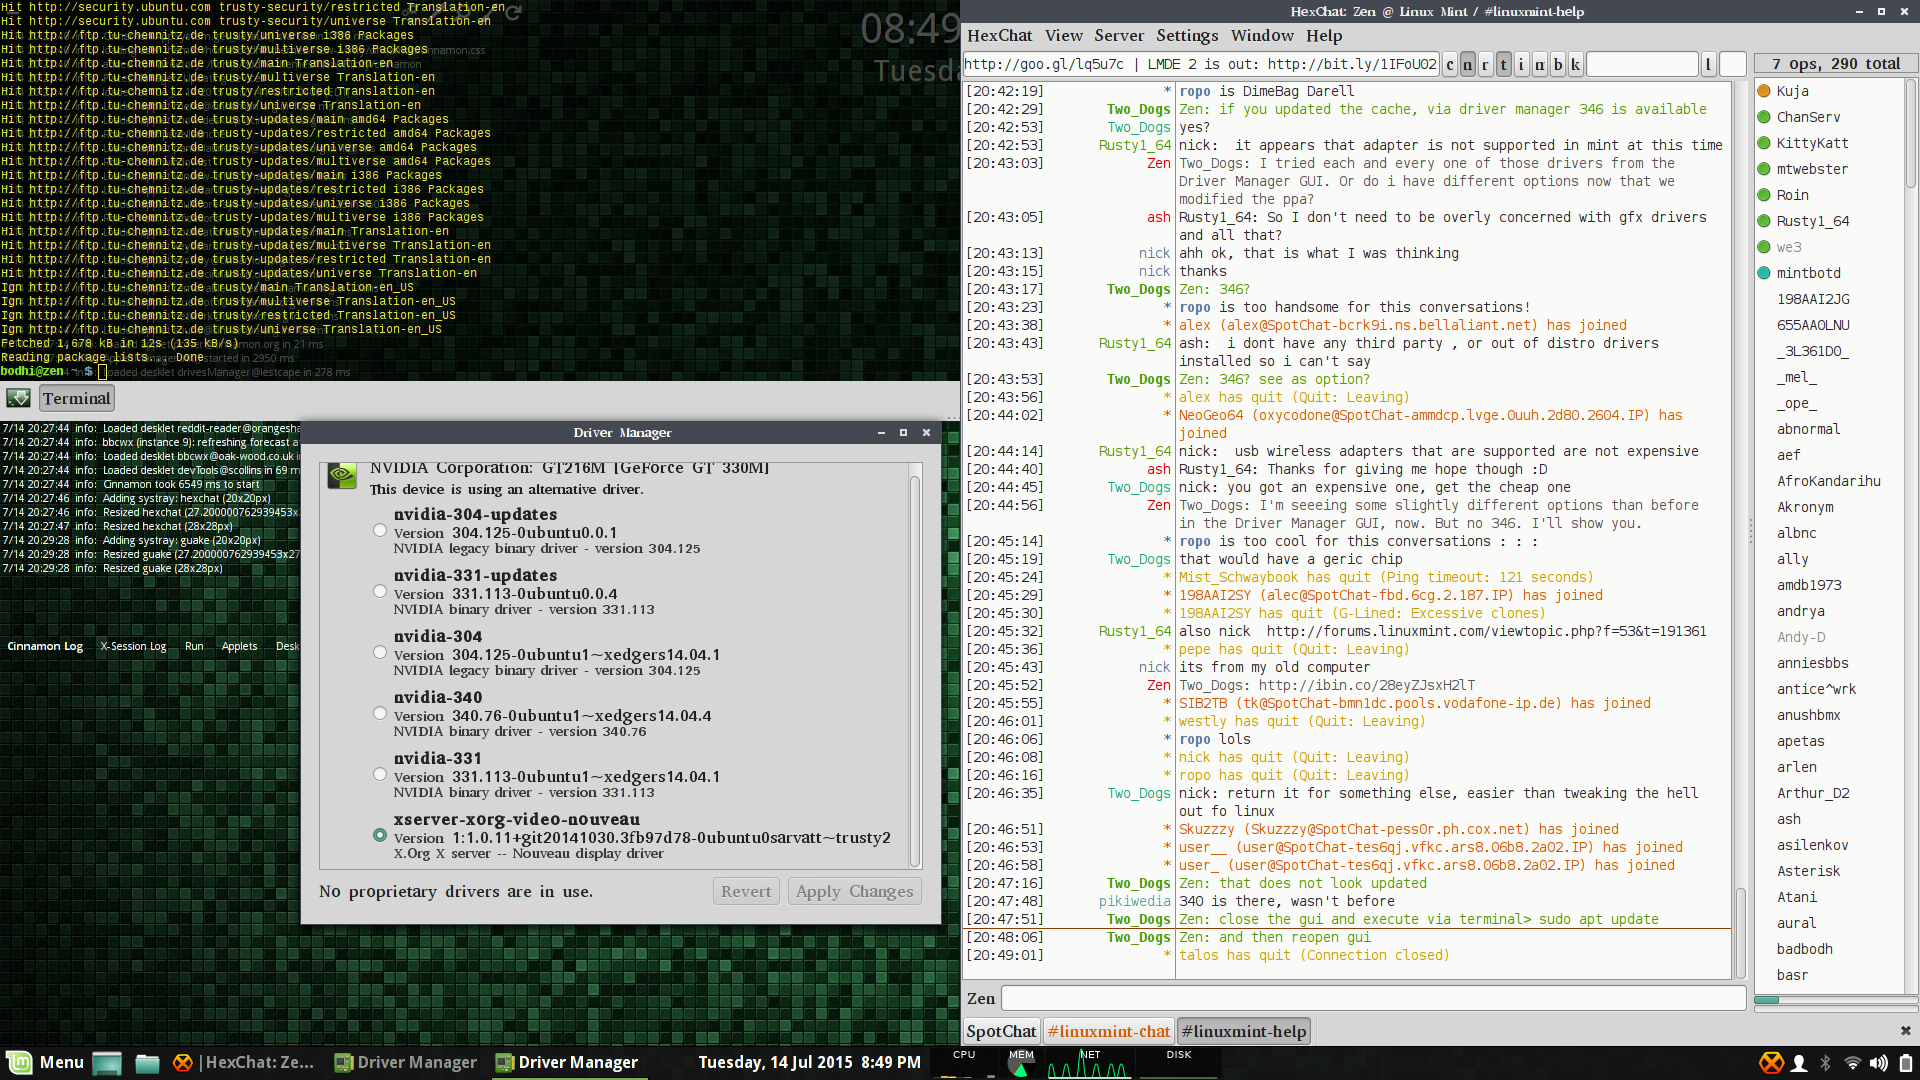The height and width of the screenshot is (1080, 1920).
Task: Select the nvidia-331 xedgers driver radio button
Action: coord(380,774)
